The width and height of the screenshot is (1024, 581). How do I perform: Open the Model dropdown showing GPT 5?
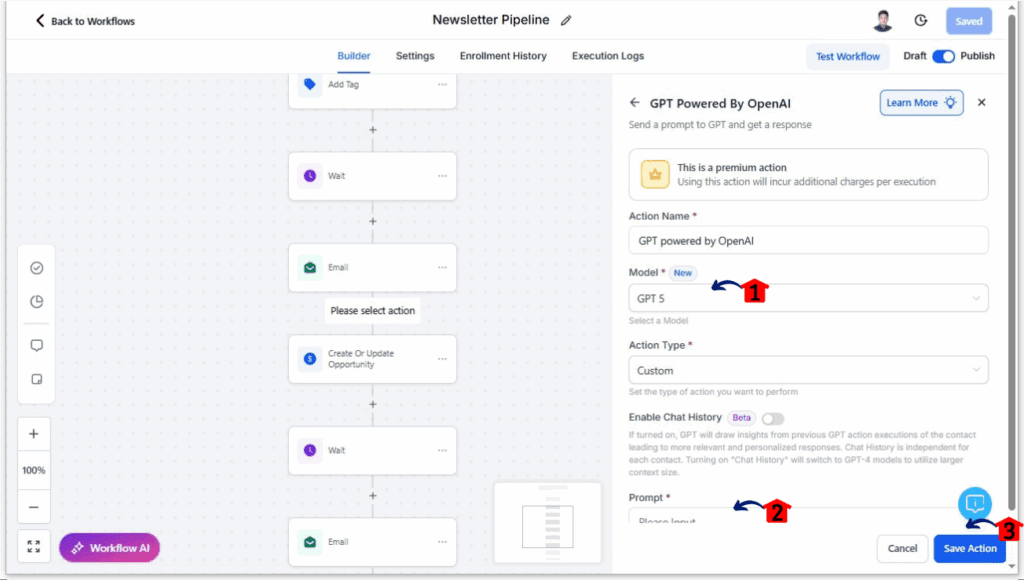point(808,298)
